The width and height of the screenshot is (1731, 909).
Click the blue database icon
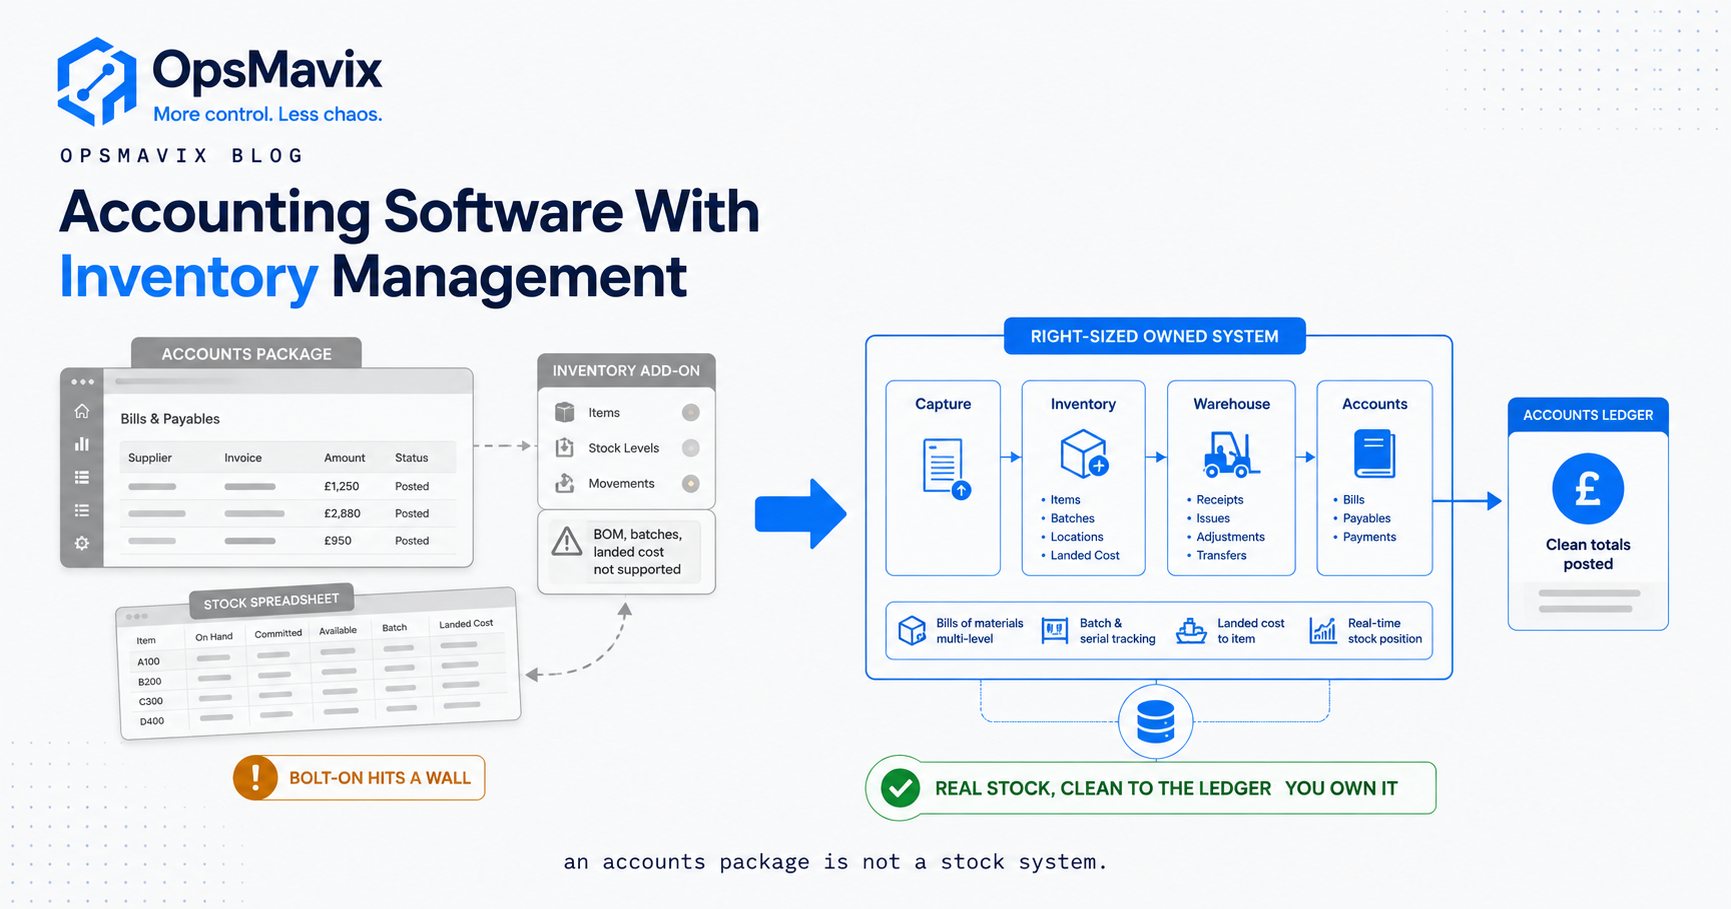[1155, 722]
